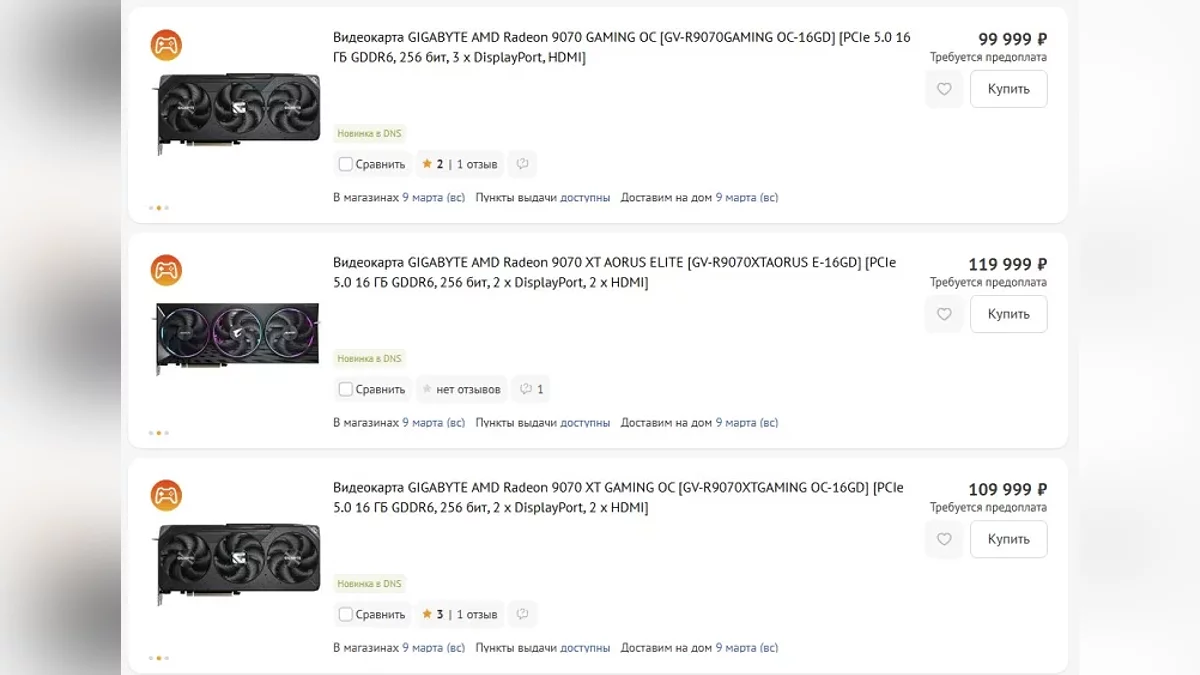Open the 2-star rating reviews of 9070 GAMING OC
The width and height of the screenshot is (1200, 675).
point(459,164)
